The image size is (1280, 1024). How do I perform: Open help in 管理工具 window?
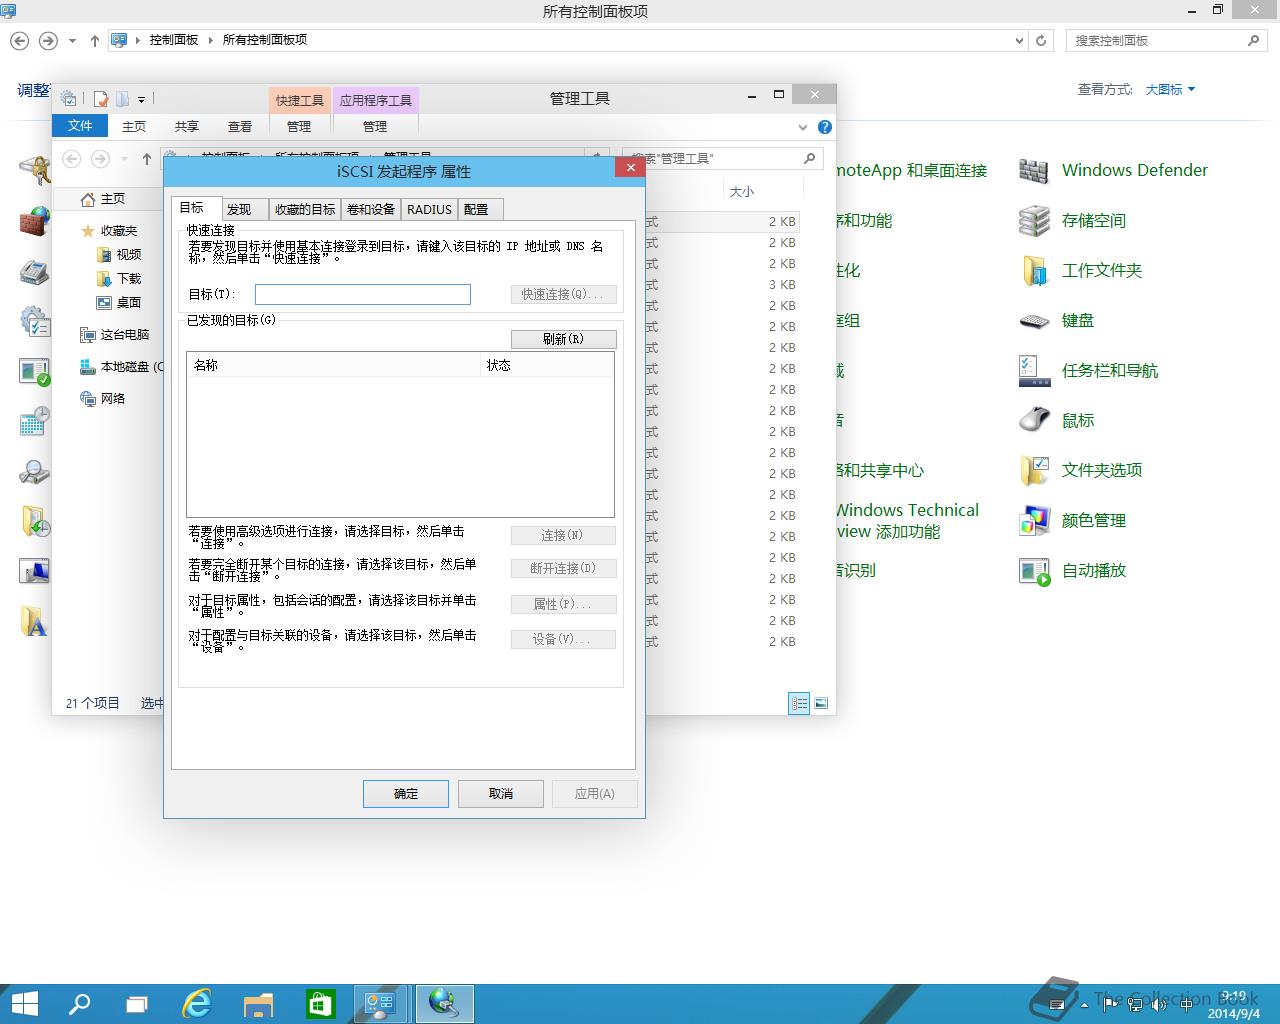[x=824, y=127]
